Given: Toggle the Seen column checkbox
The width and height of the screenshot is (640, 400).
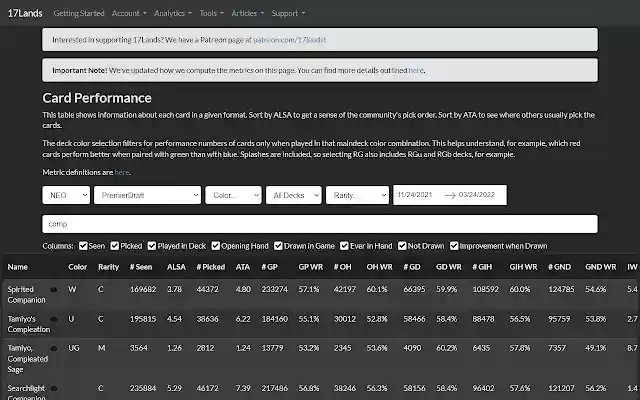Looking at the screenshot, I should pyautogui.click(x=83, y=246).
